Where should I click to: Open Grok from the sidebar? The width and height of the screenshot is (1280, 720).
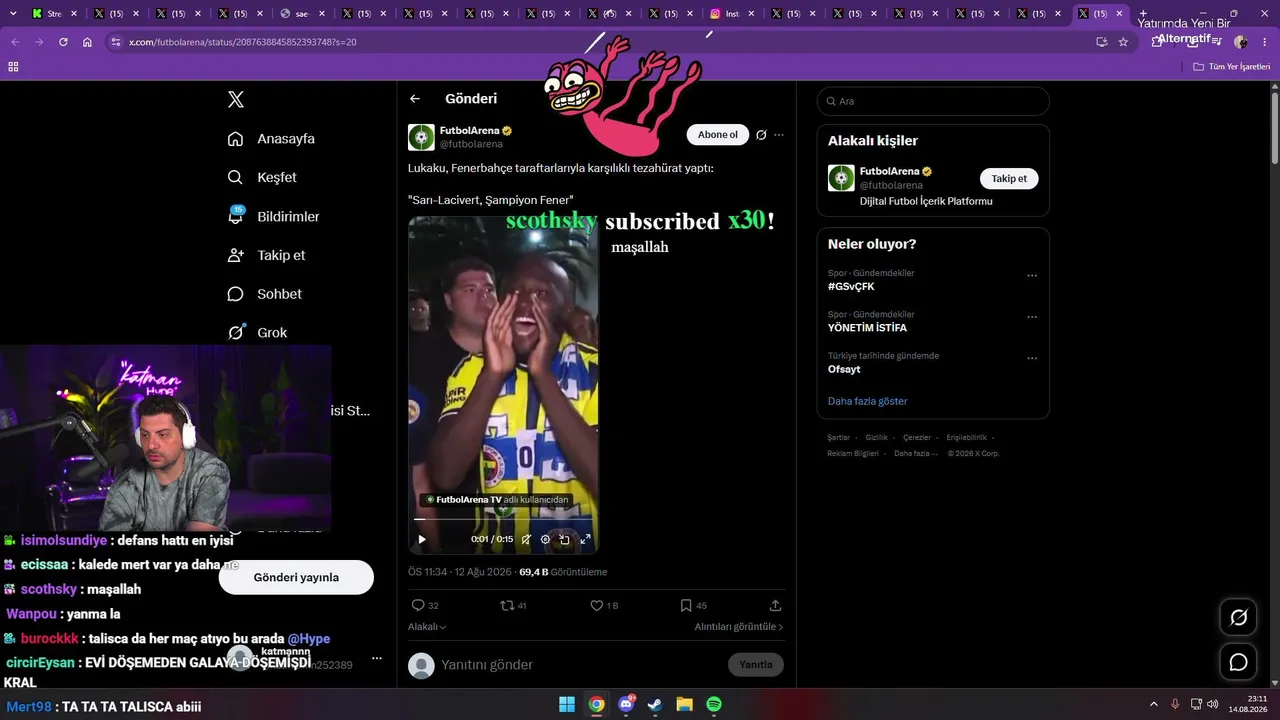tap(257, 332)
